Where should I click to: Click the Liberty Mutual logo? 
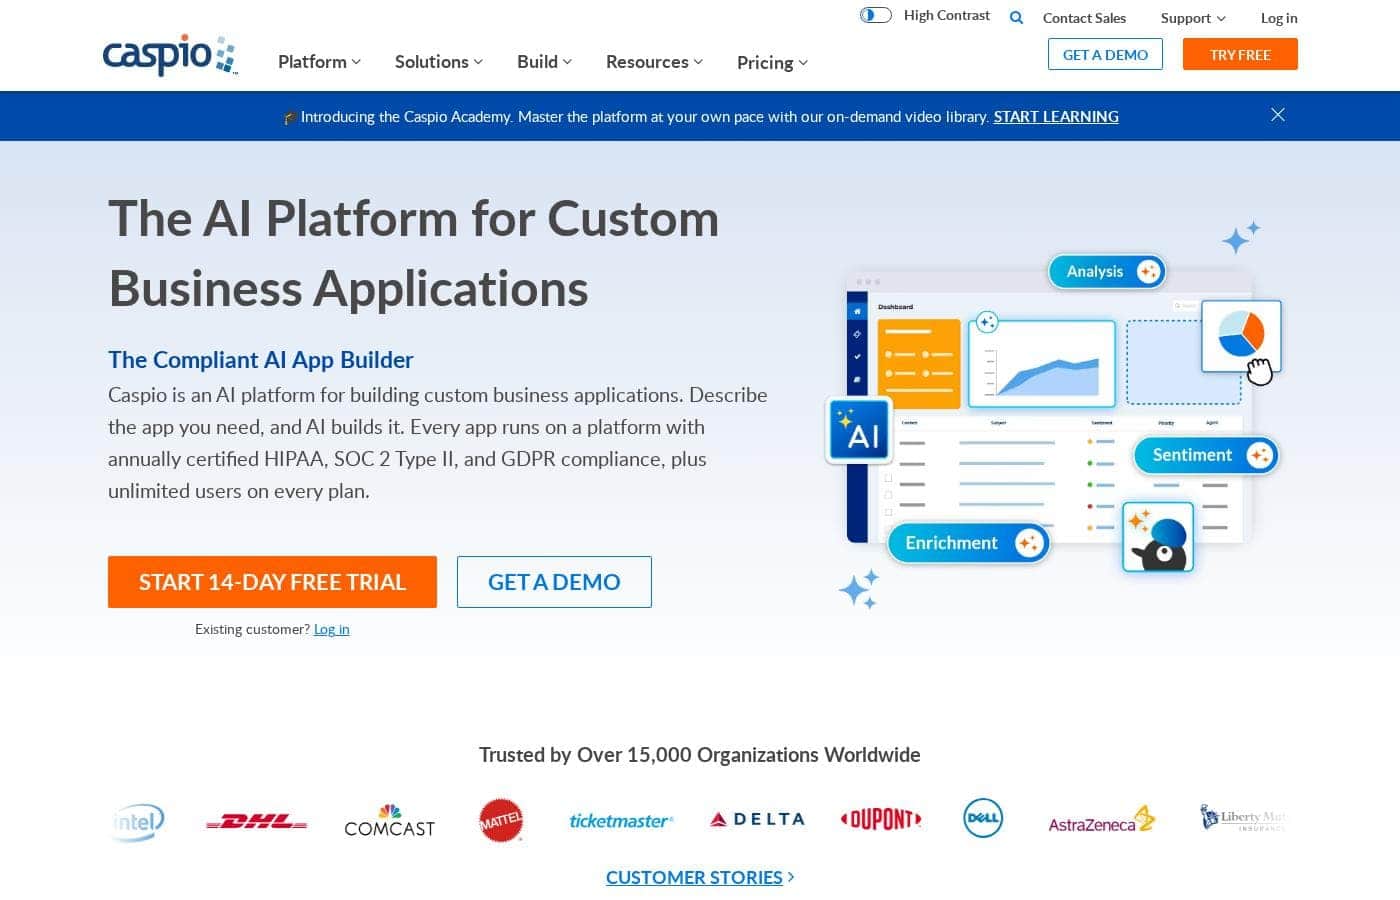tap(1242, 819)
